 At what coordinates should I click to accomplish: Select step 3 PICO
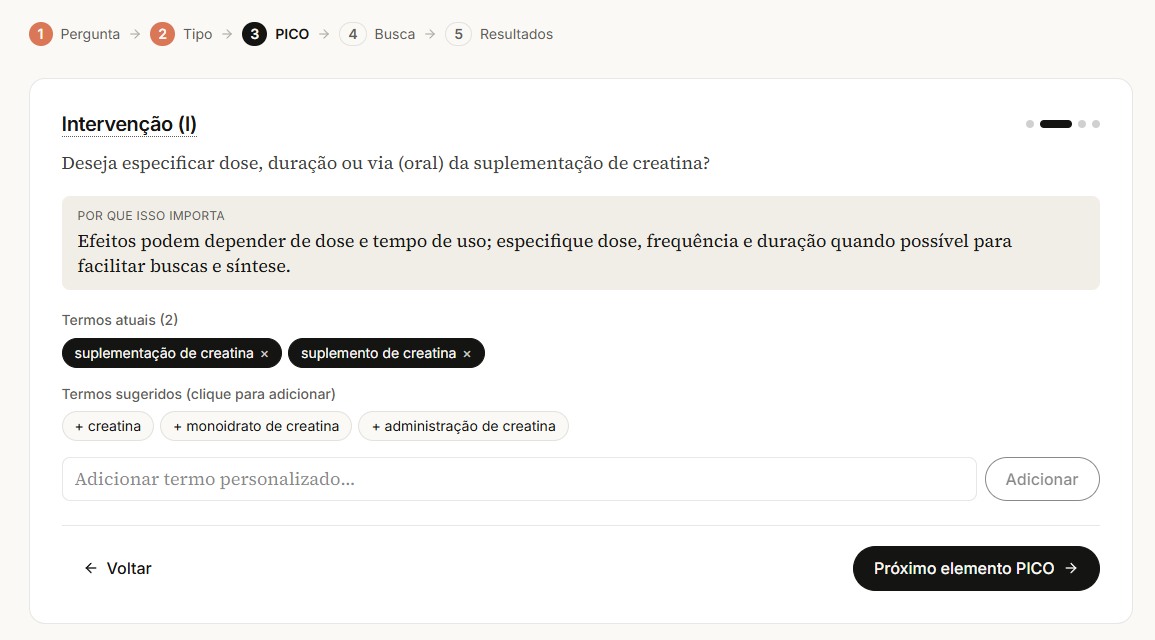pyautogui.click(x=275, y=34)
